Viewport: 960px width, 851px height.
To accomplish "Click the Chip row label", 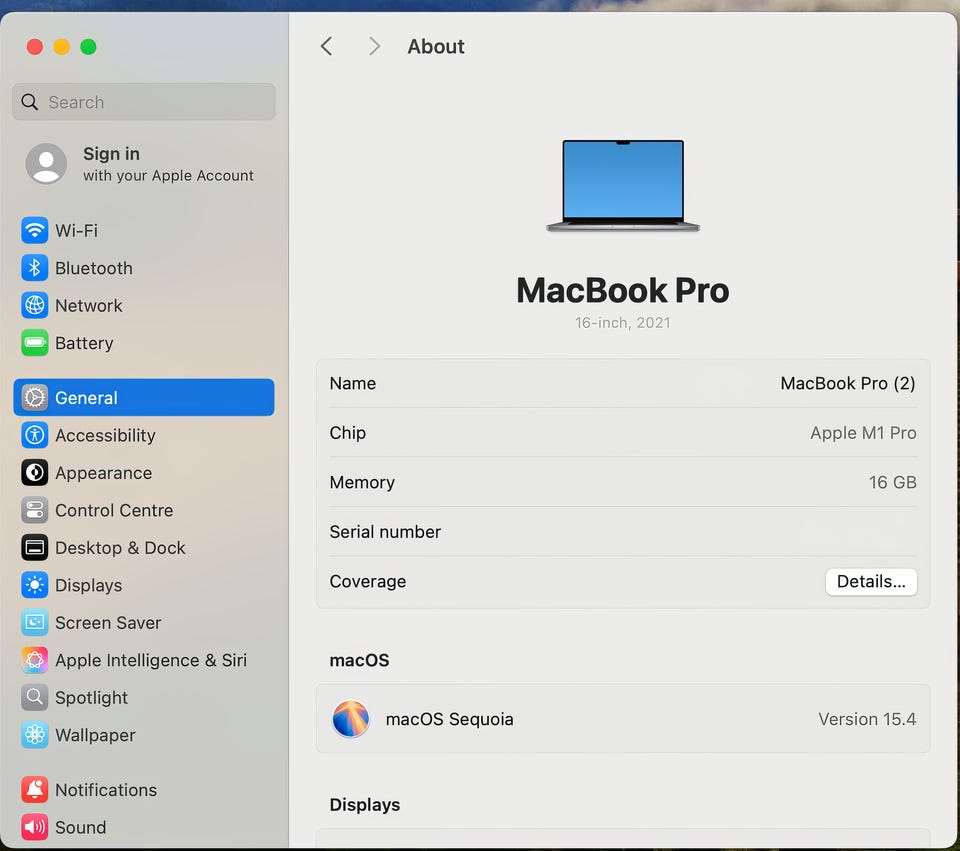I will [348, 433].
